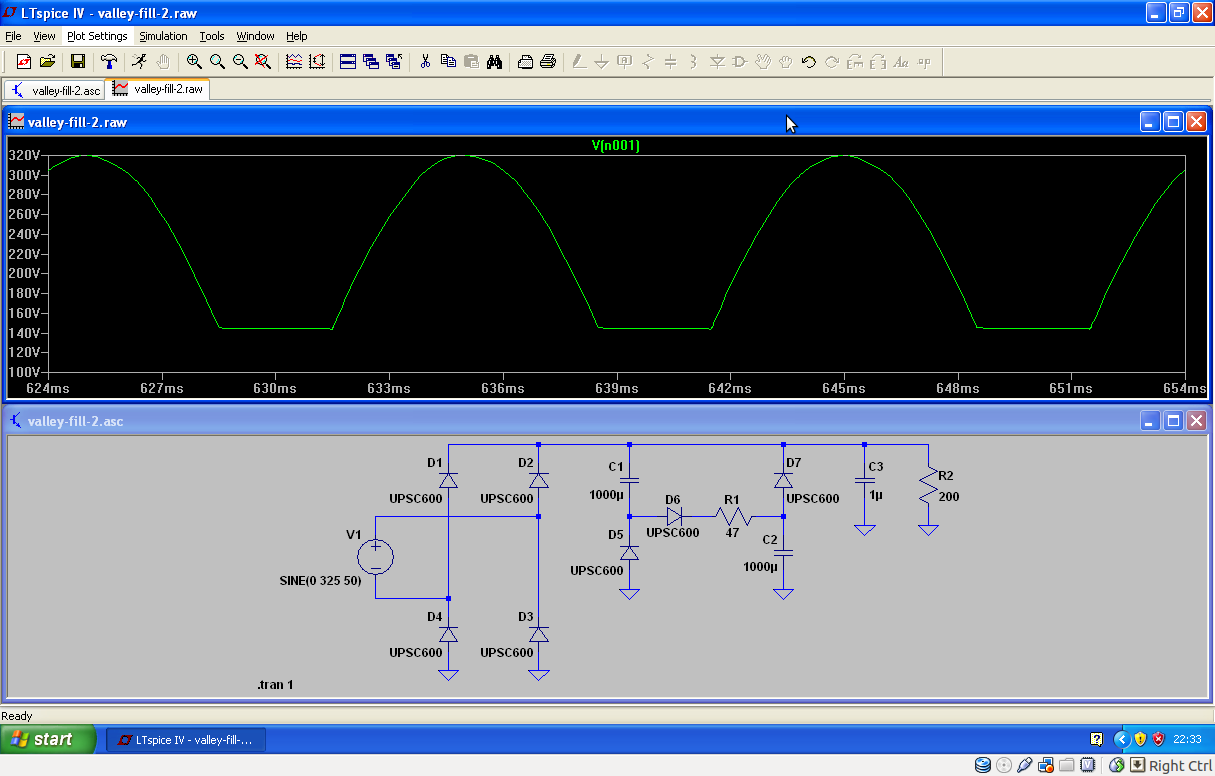Image resolution: width=1215 pixels, height=776 pixels.
Task: Click the New Schematic toolbar icon
Action: [x=24, y=62]
